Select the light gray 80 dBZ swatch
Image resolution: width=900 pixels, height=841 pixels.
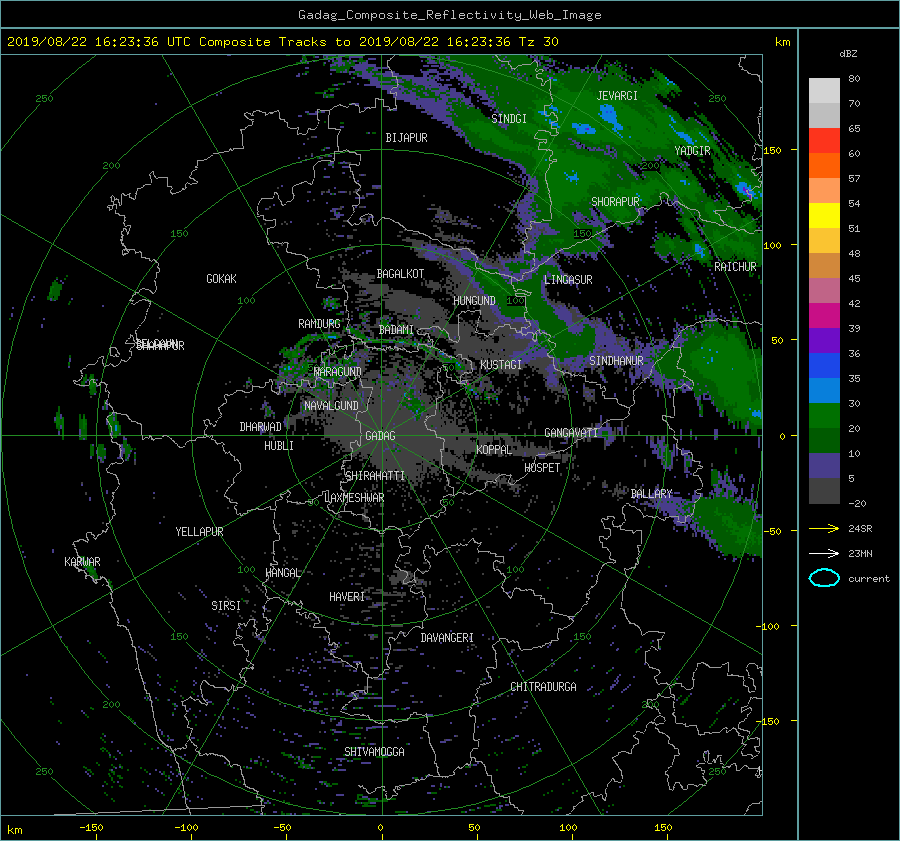(824, 90)
